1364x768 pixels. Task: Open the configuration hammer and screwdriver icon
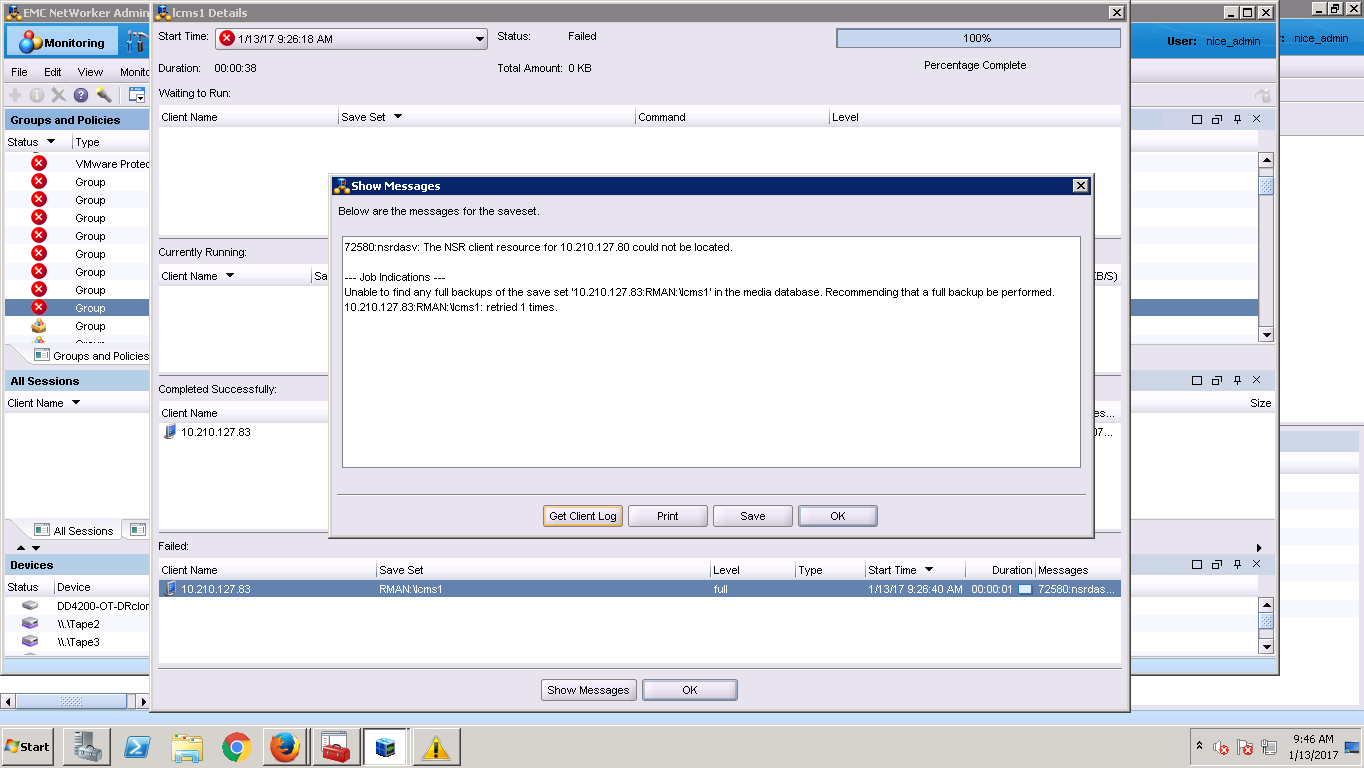point(137,43)
